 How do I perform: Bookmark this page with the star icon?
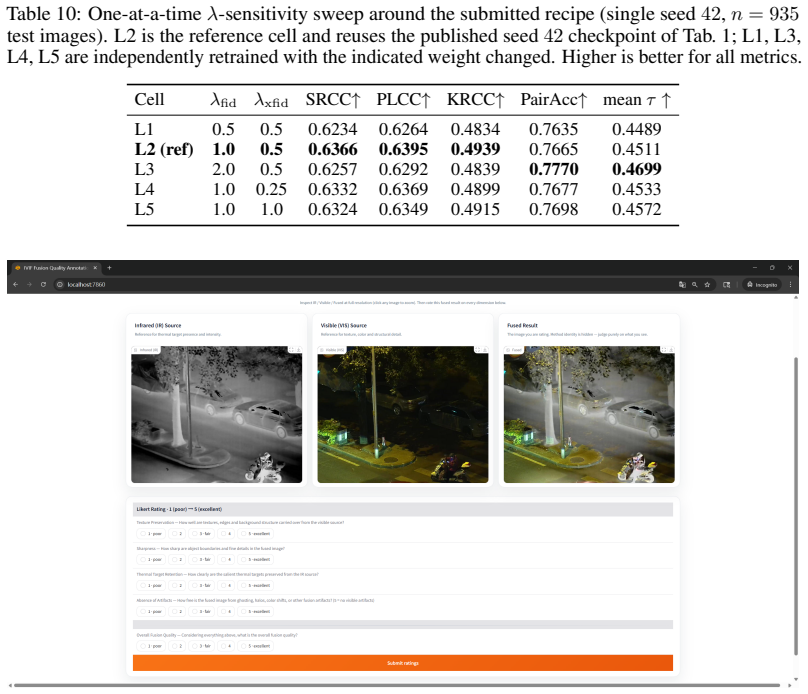pos(707,284)
